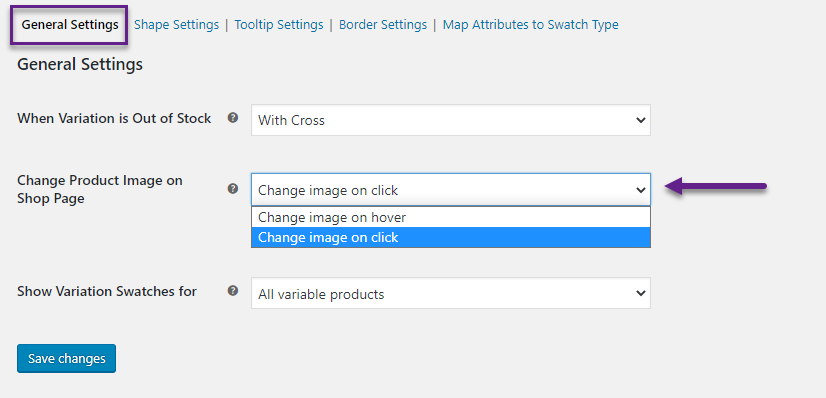Click help icon for Out of Stock setting
826x398 pixels.
[x=233, y=118]
